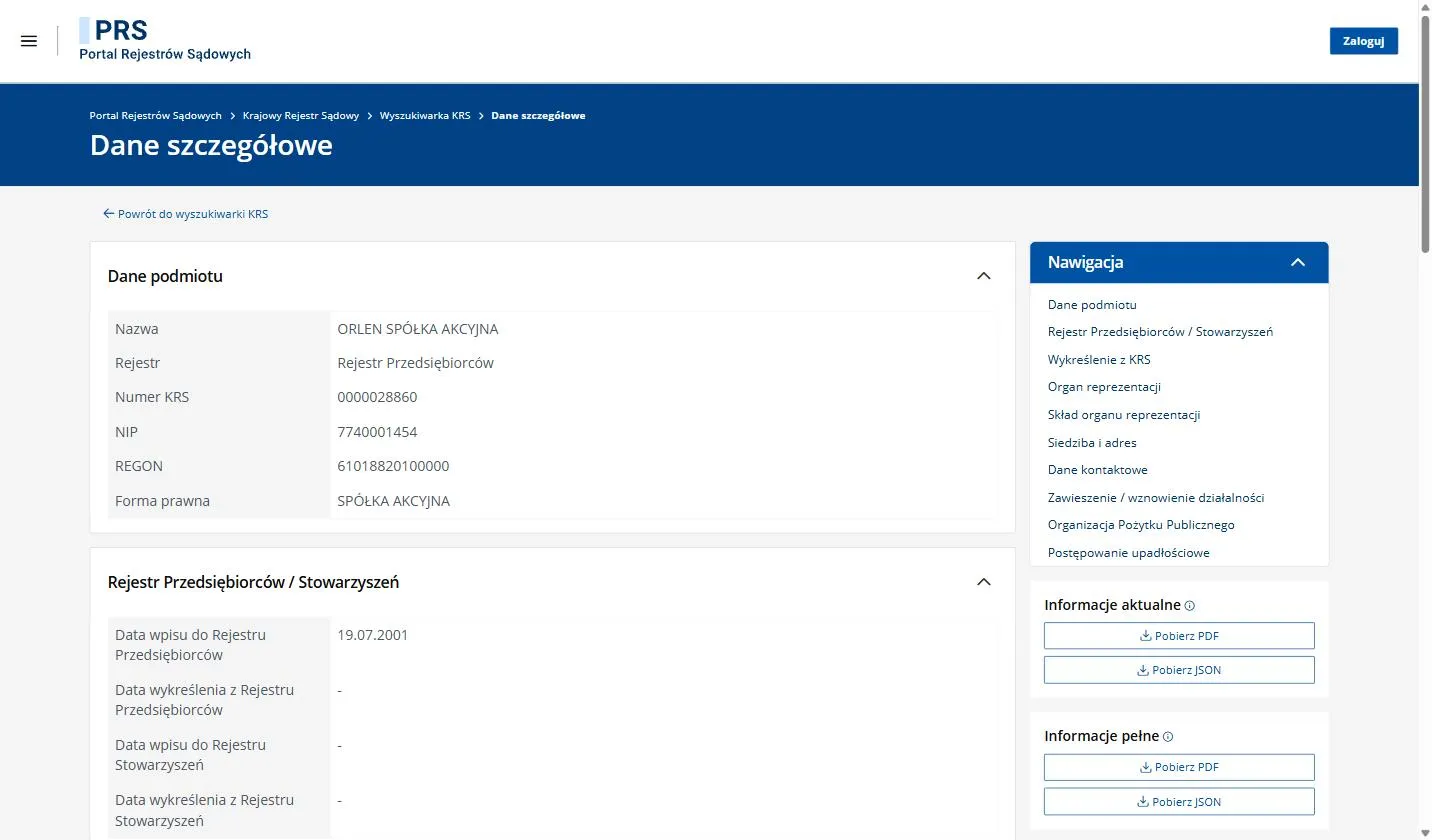Click the PRS Portal Rejestrów Sądowych logo
This screenshot has height=840, width=1432.
(x=165, y=40)
